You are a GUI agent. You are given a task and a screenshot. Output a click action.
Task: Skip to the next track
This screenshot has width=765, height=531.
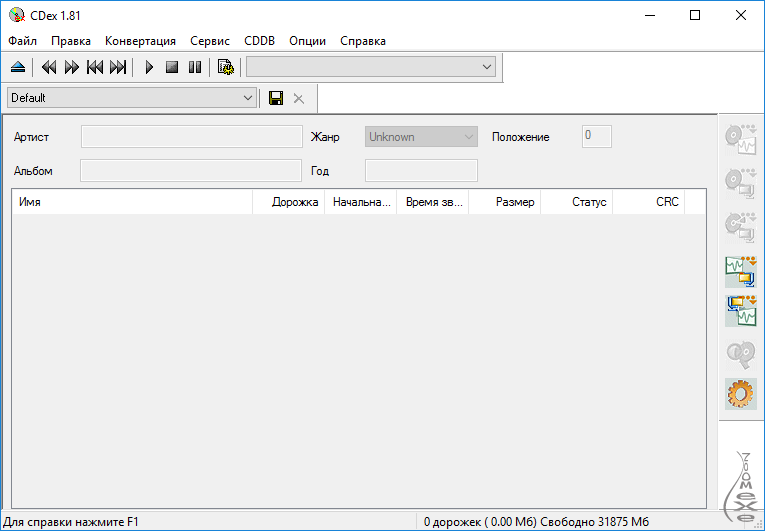pyautogui.click(x=118, y=67)
